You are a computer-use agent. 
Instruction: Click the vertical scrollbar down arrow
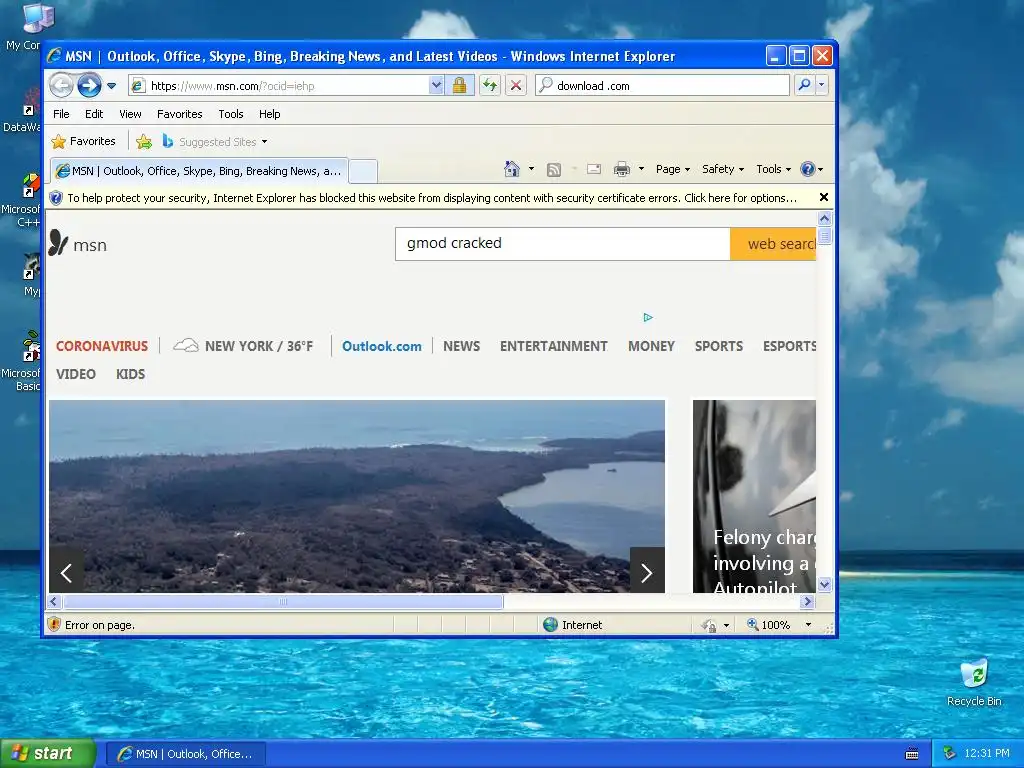coord(825,585)
